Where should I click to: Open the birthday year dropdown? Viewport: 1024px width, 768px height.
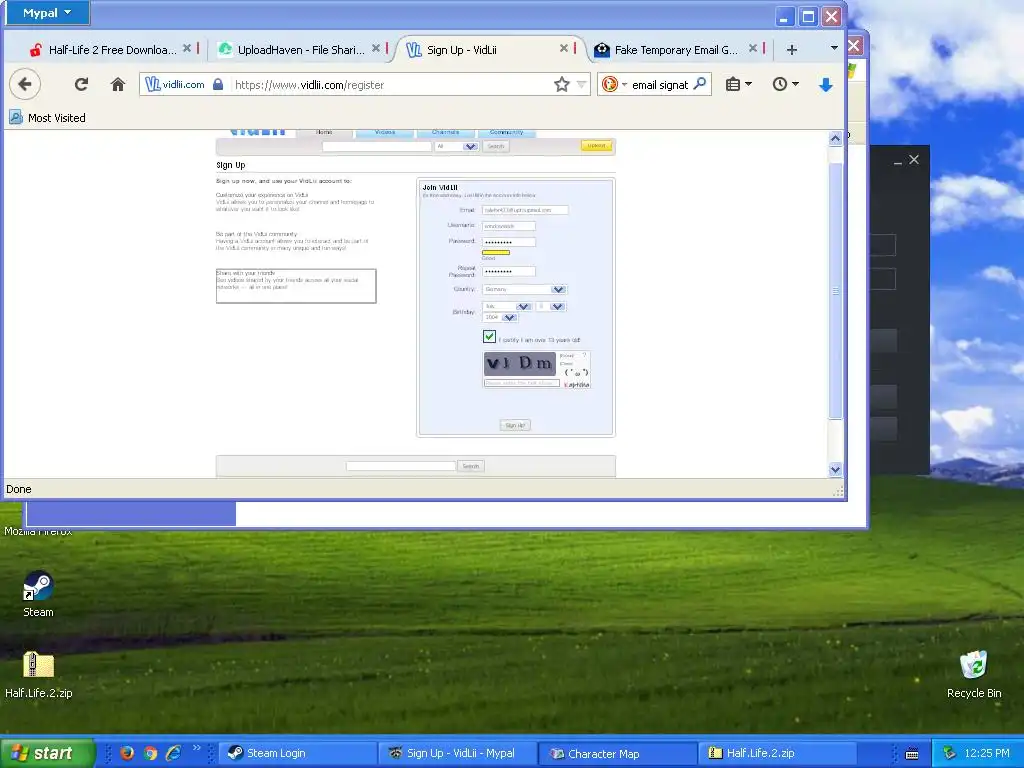pos(500,317)
